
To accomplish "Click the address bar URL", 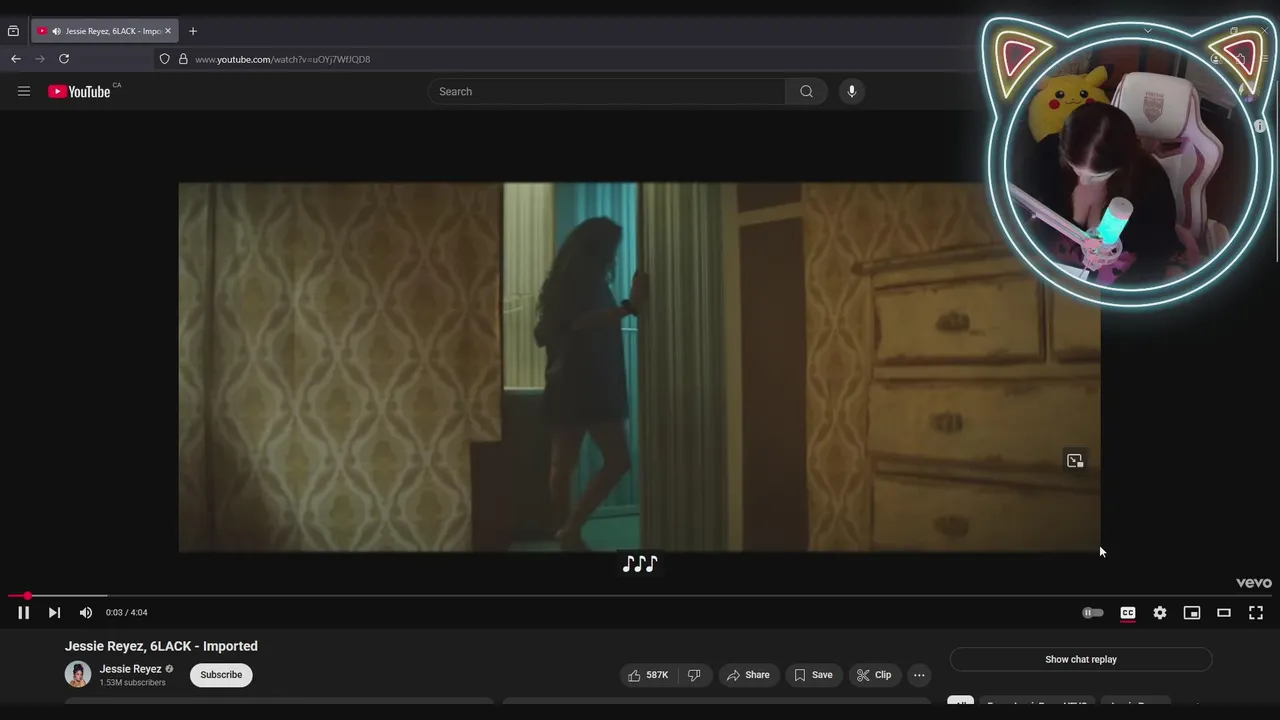I will pos(283,59).
